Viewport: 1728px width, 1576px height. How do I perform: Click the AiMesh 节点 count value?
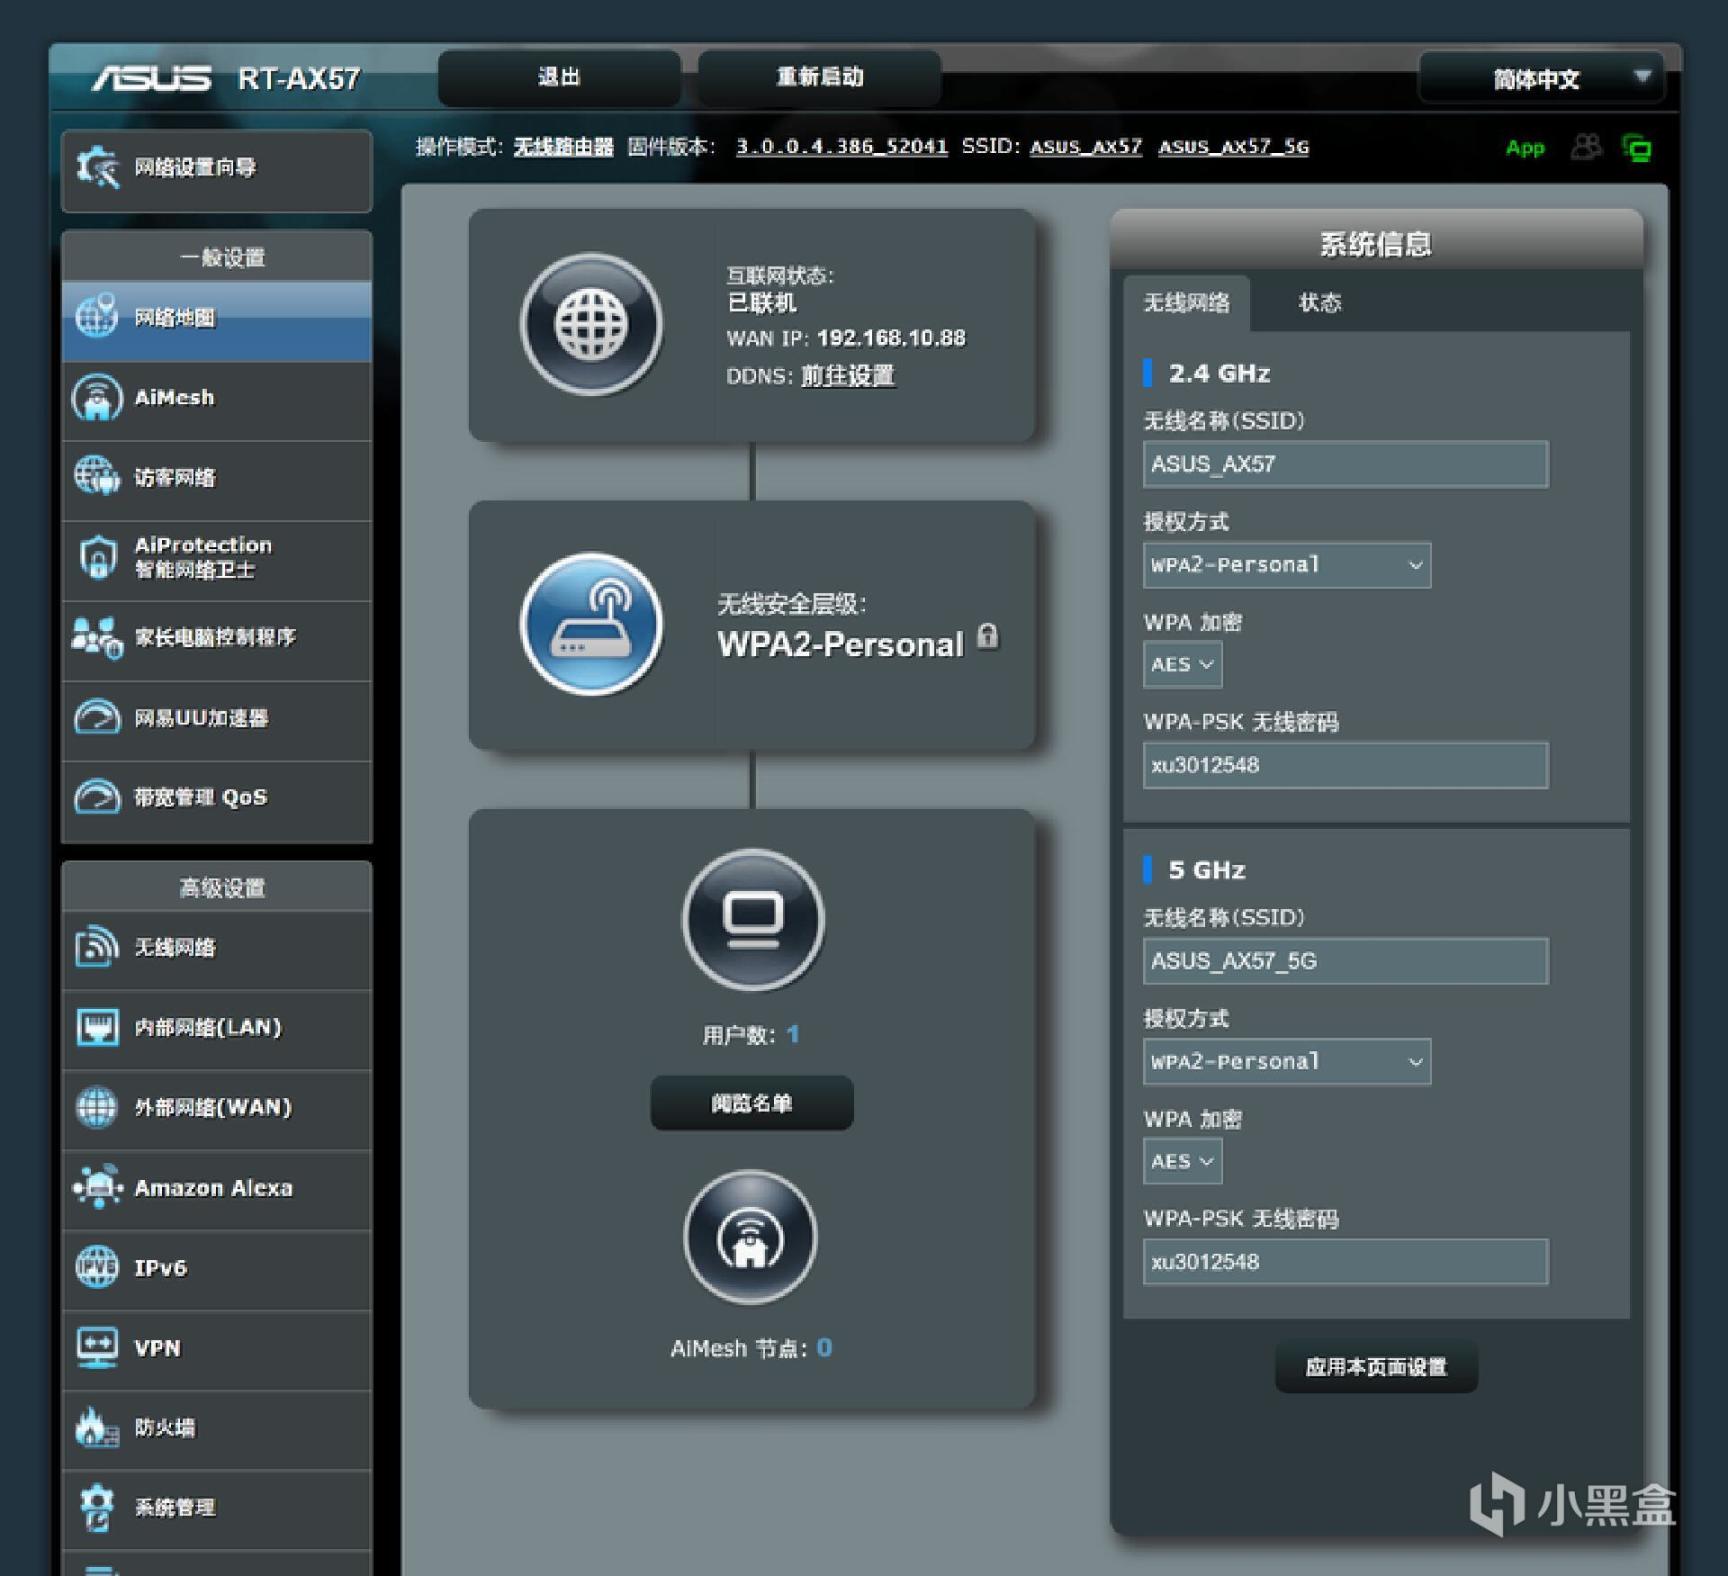point(824,1348)
